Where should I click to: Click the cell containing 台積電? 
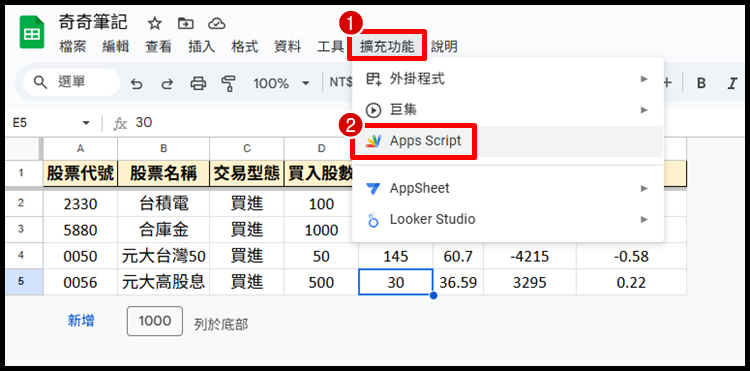[x=164, y=204]
